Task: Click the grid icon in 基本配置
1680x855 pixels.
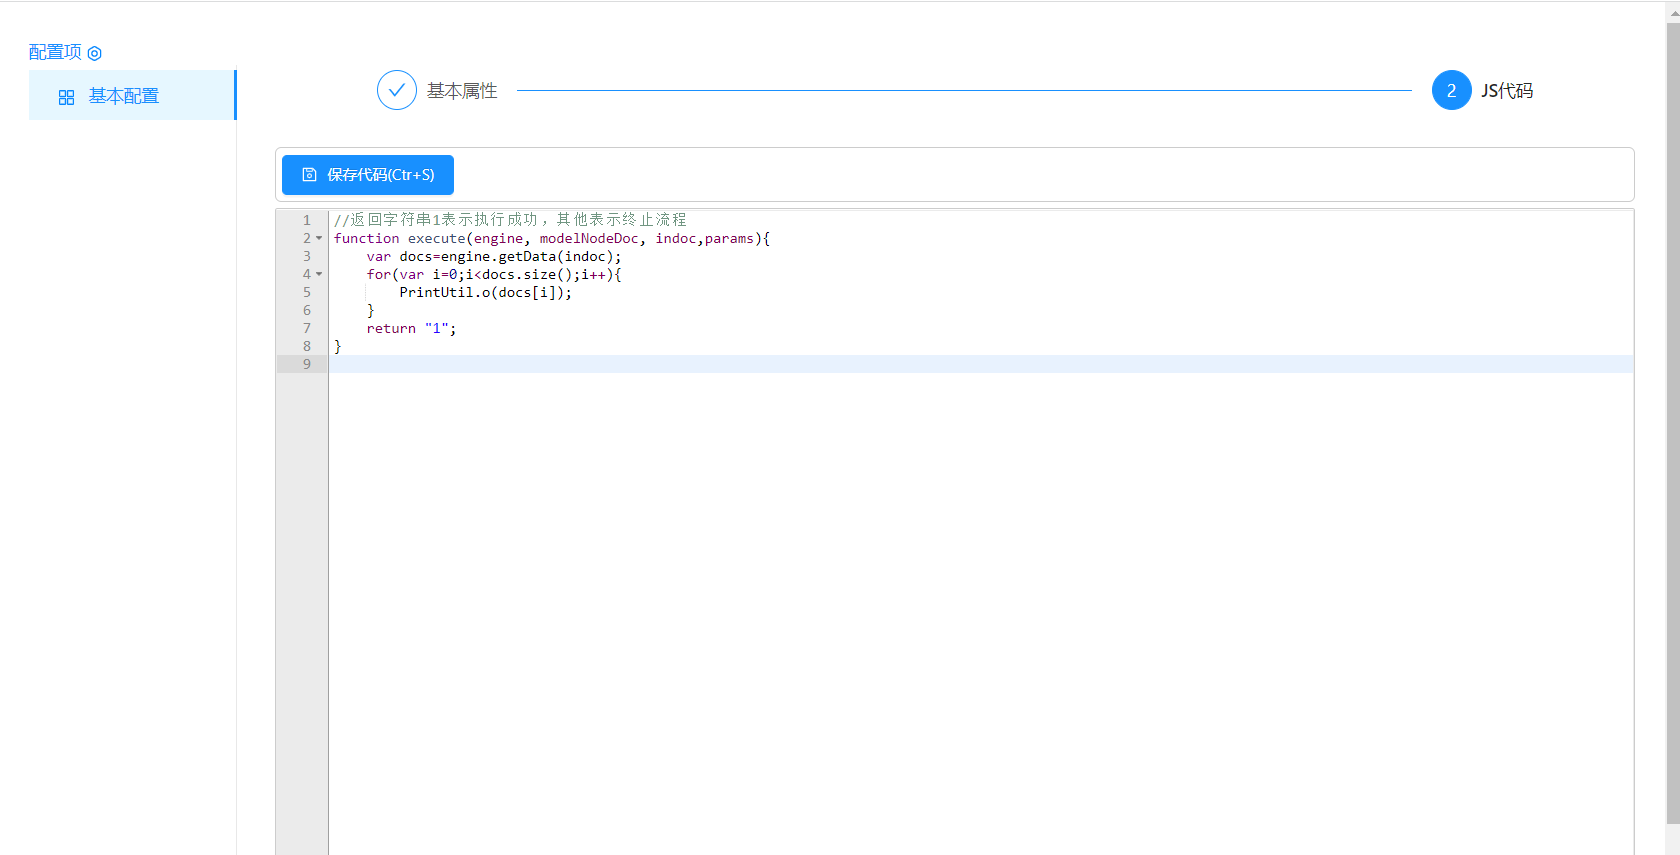Action: 67,97
